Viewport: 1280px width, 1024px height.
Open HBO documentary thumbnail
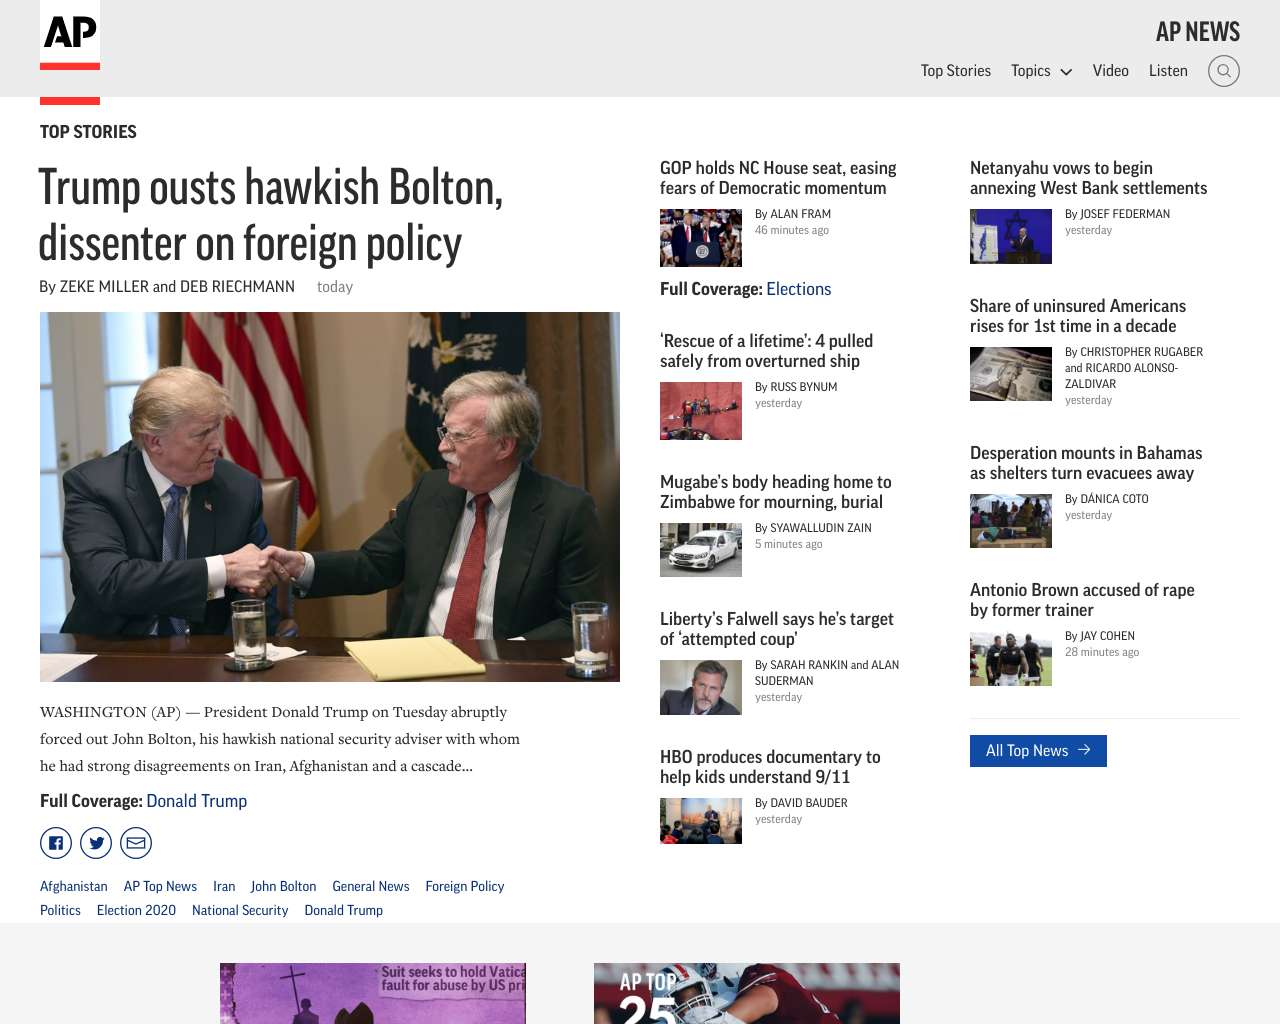[701, 821]
